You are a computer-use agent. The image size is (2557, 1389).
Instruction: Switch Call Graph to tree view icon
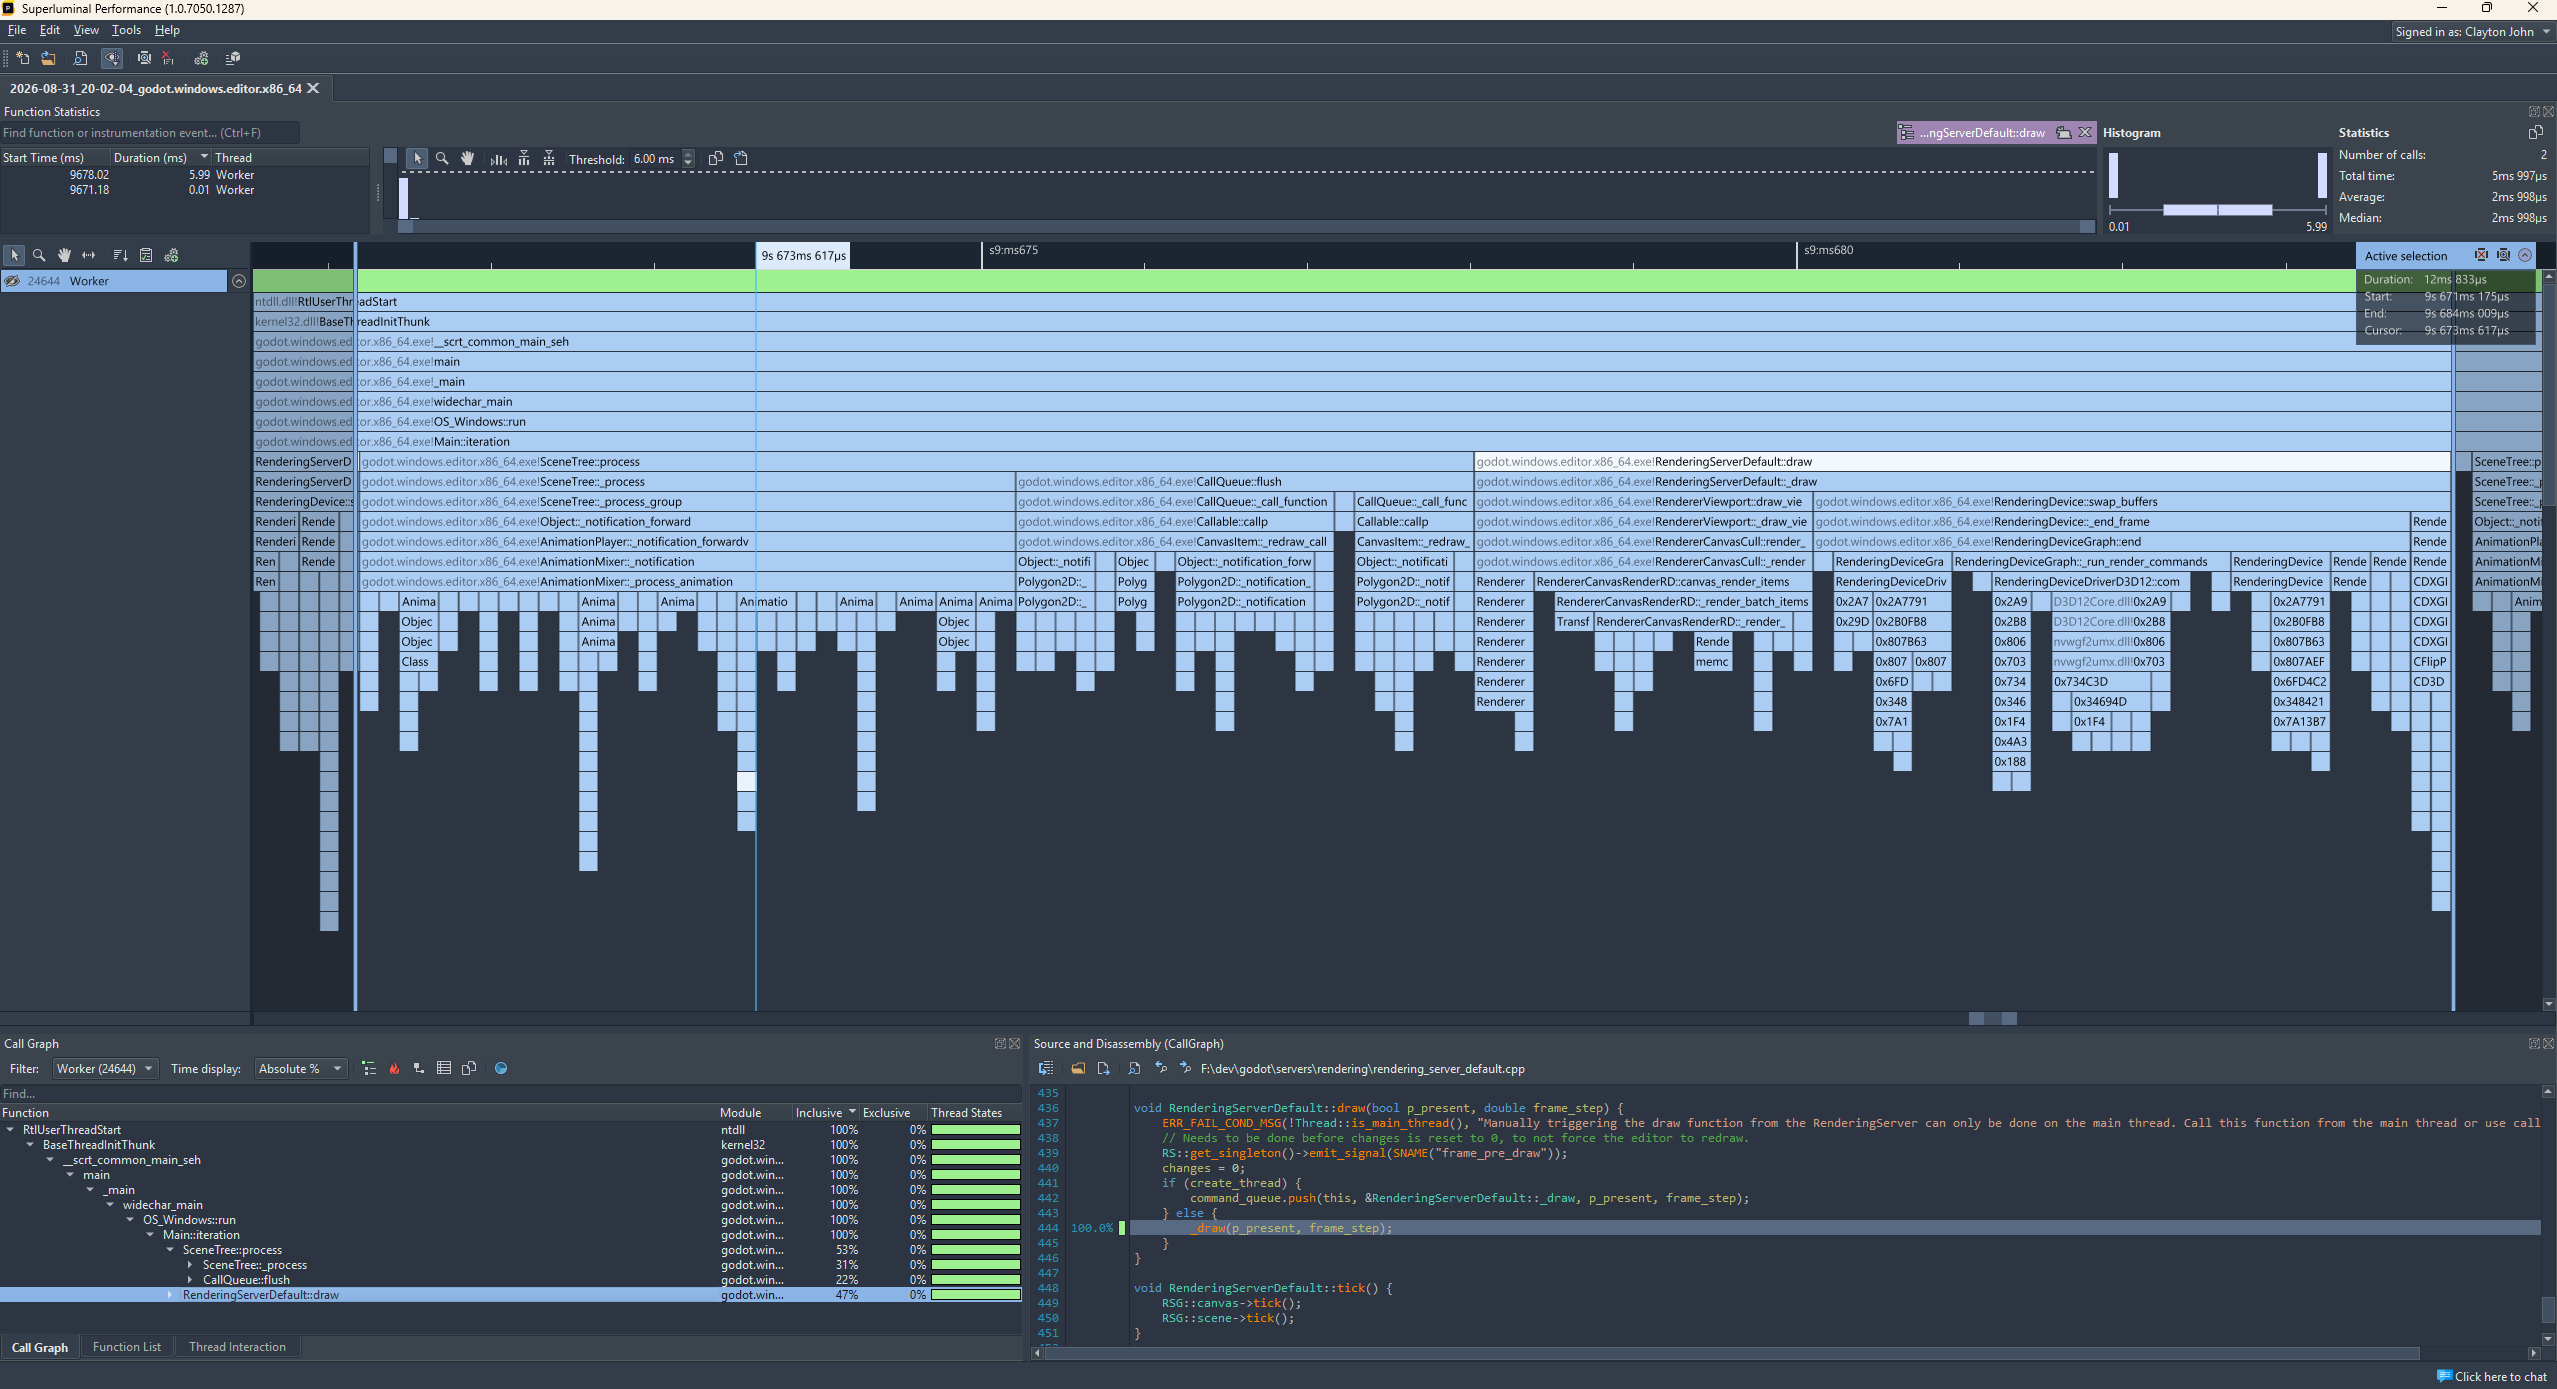pos(369,1068)
